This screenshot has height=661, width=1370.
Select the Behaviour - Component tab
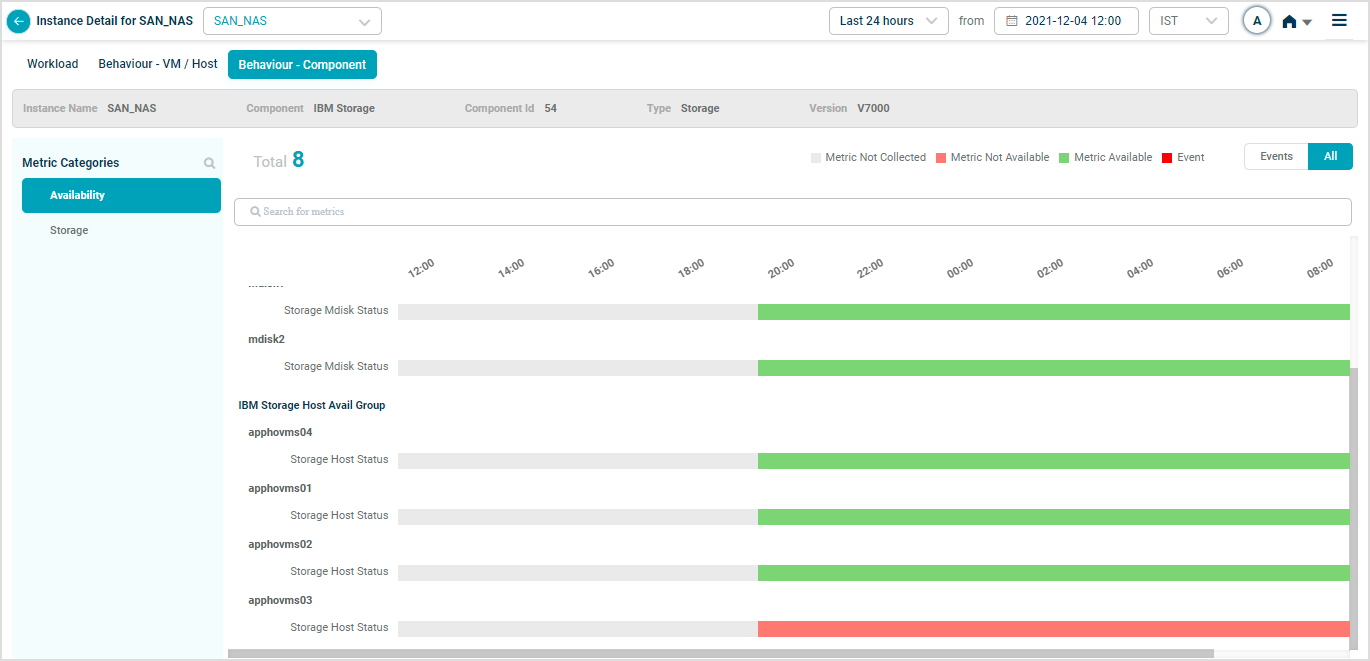[x=302, y=65]
